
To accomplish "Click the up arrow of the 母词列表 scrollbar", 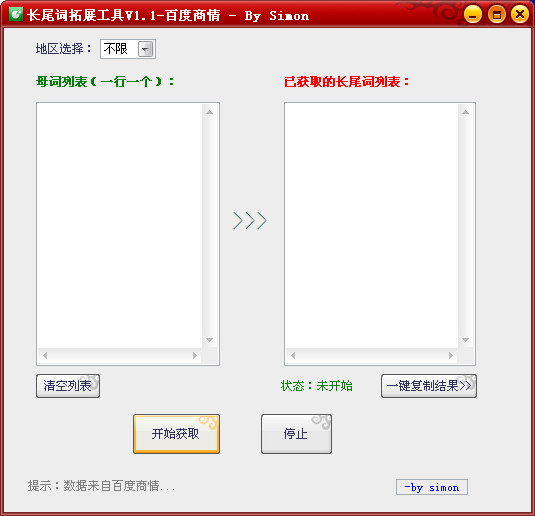I will [209, 112].
